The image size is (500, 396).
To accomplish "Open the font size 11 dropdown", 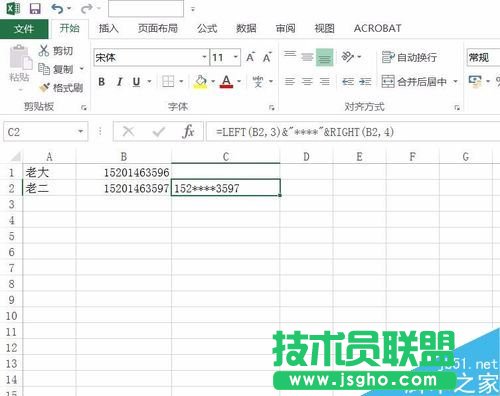I will [x=236, y=57].
